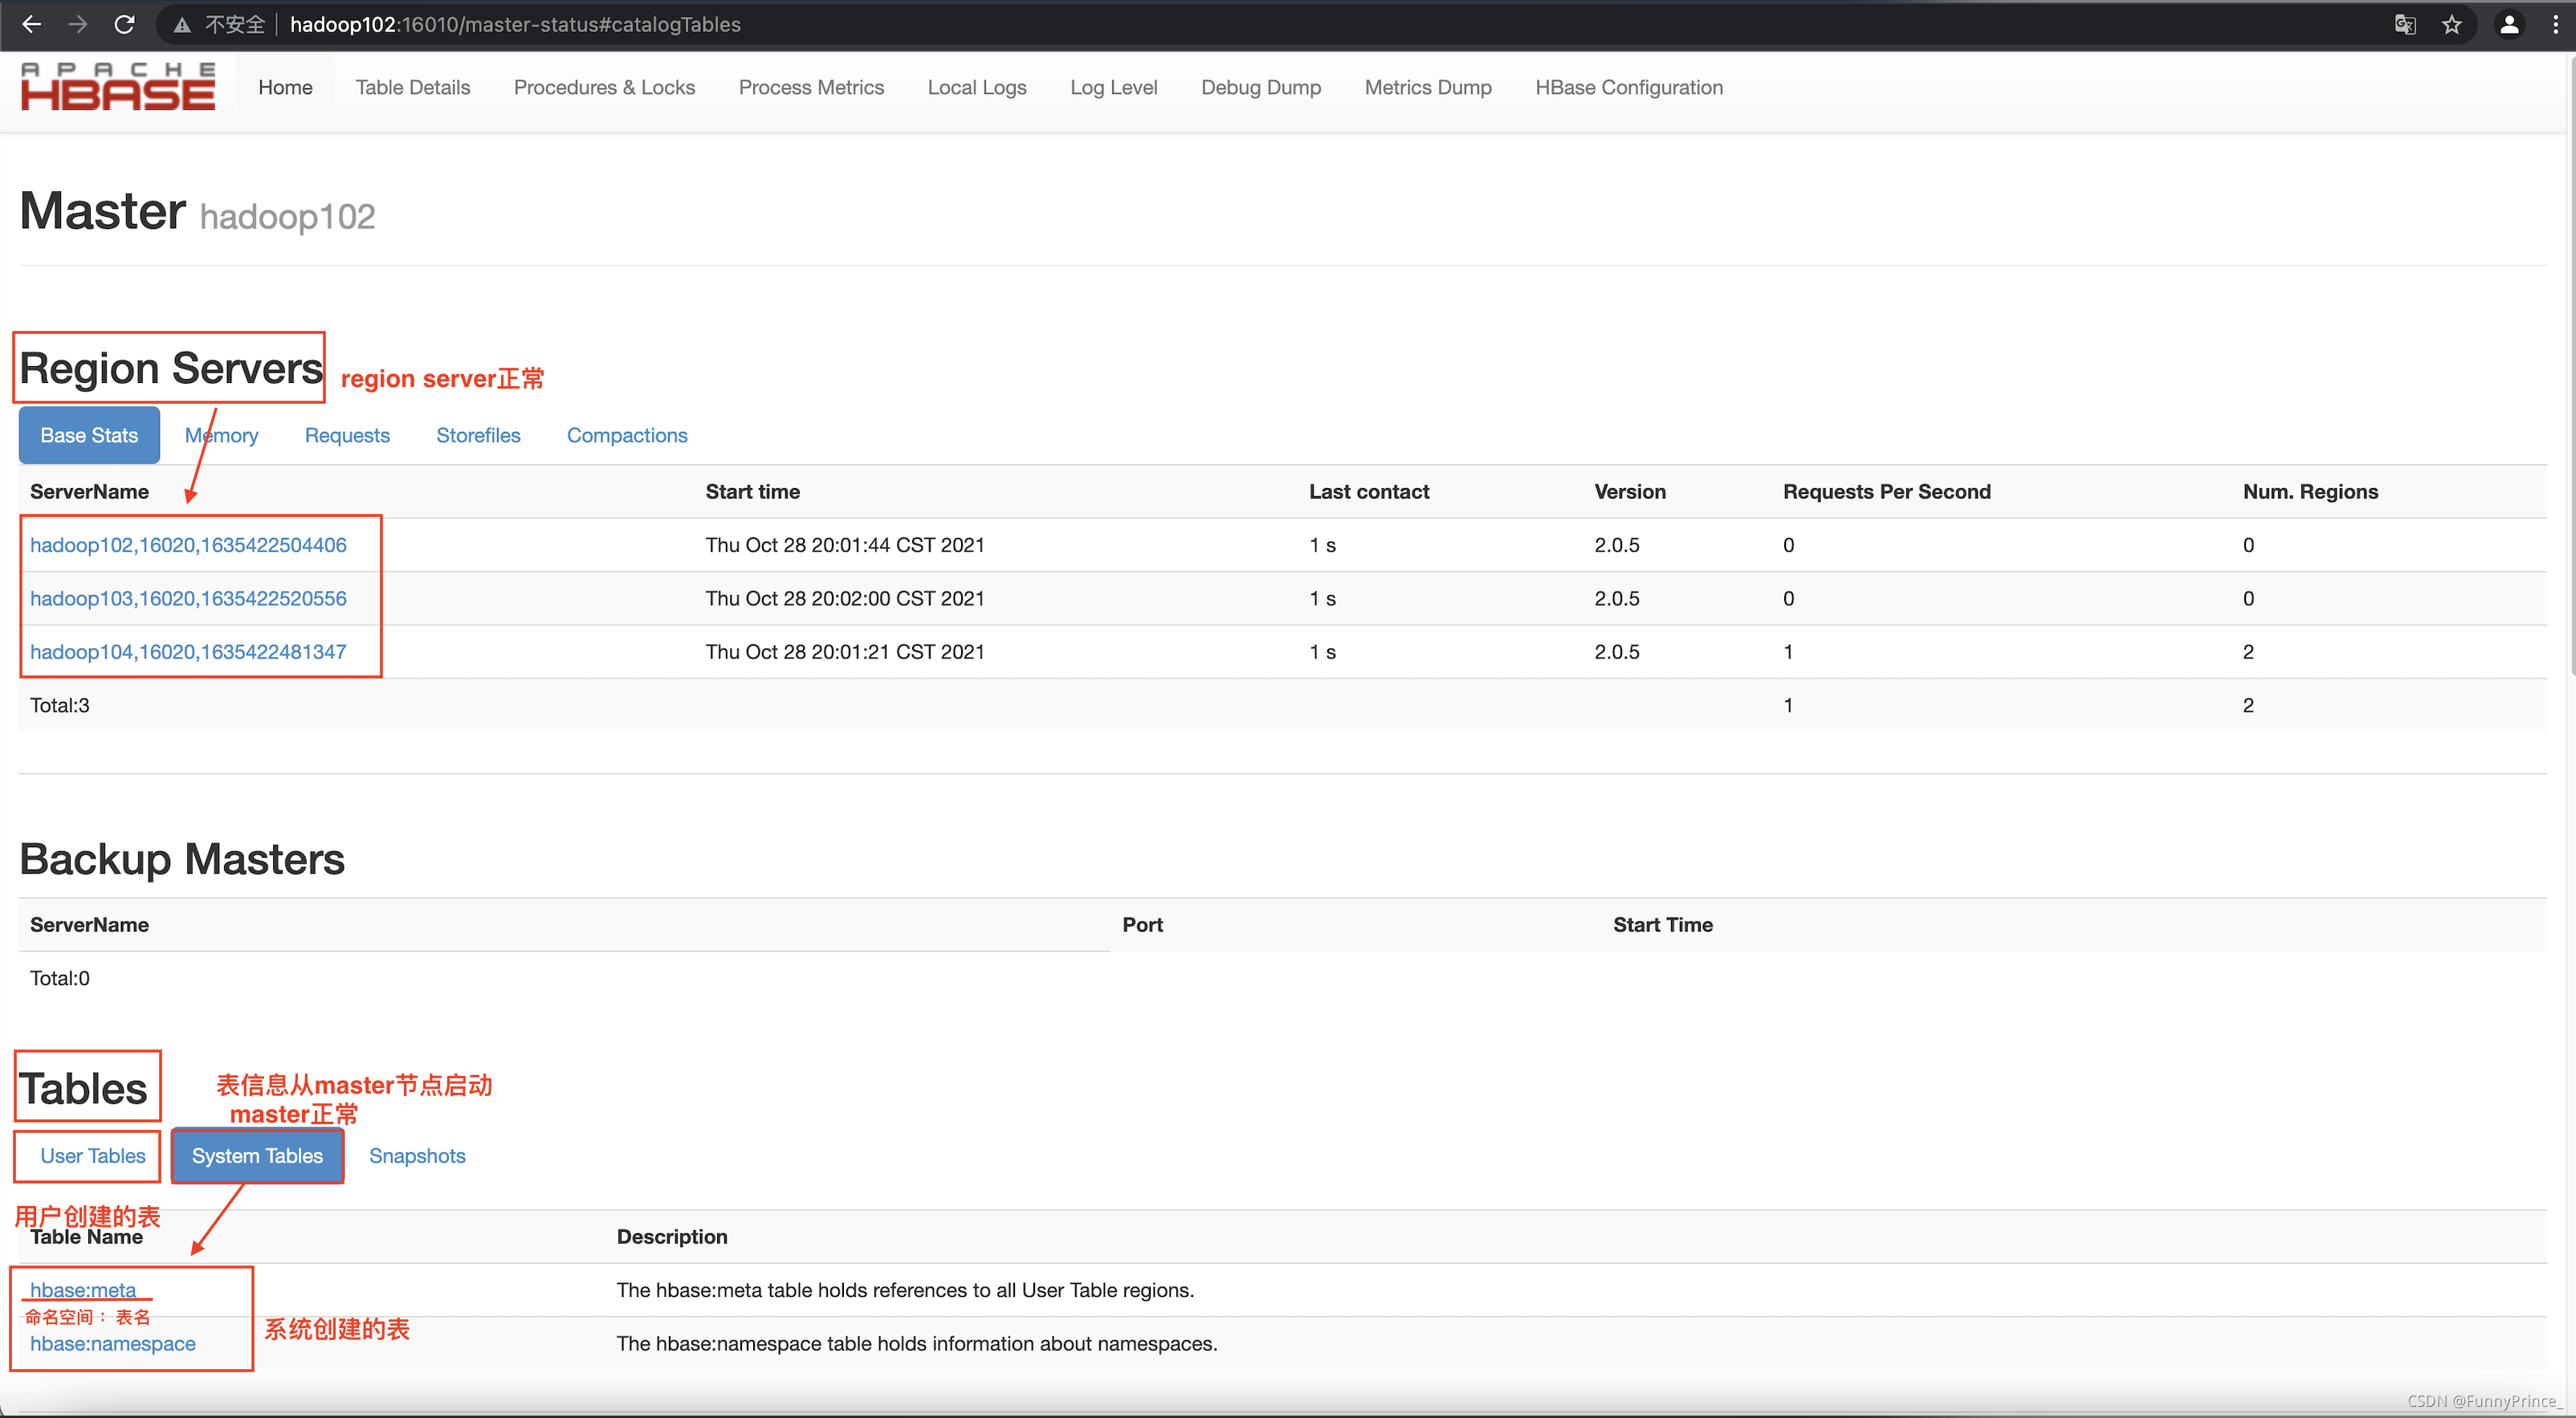Switch to the Requests tab
This screenshot has height=1418, width=2576.
[x=347, y=436]
